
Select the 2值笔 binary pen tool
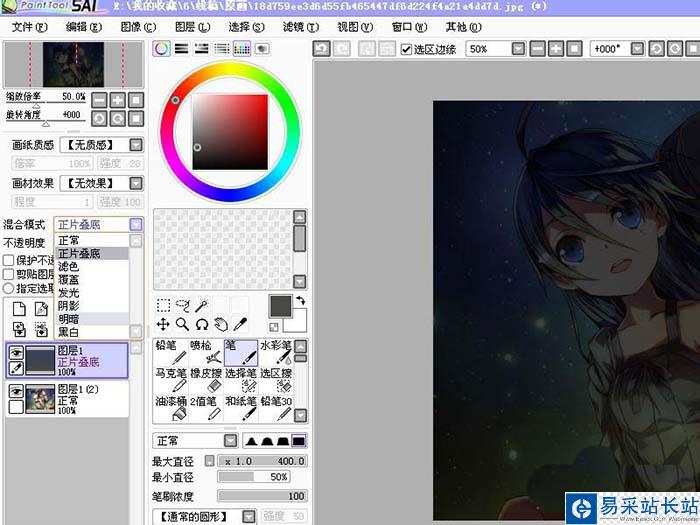click(x=206, y=408)
